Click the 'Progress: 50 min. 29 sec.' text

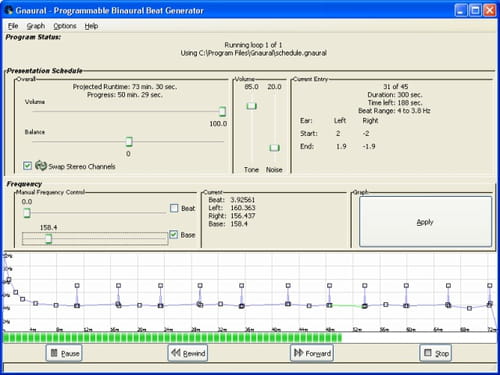(125, 95)
